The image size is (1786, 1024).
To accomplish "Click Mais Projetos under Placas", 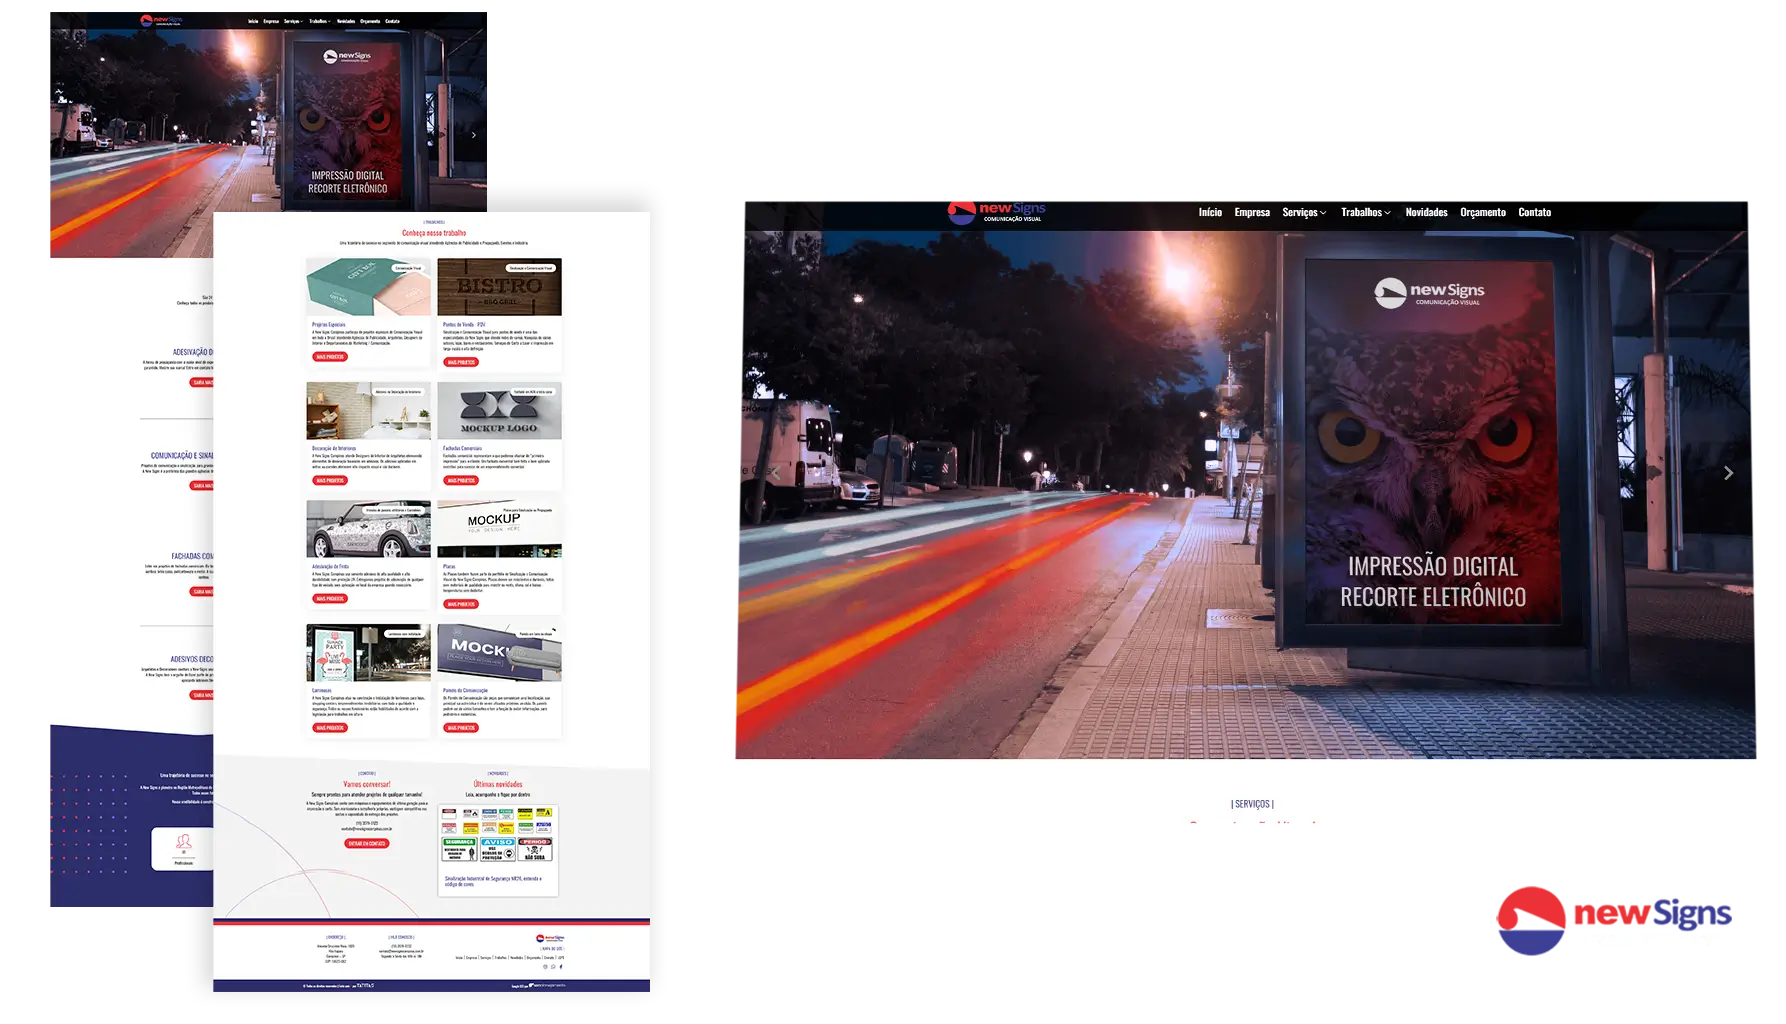I will coord(461,605).
